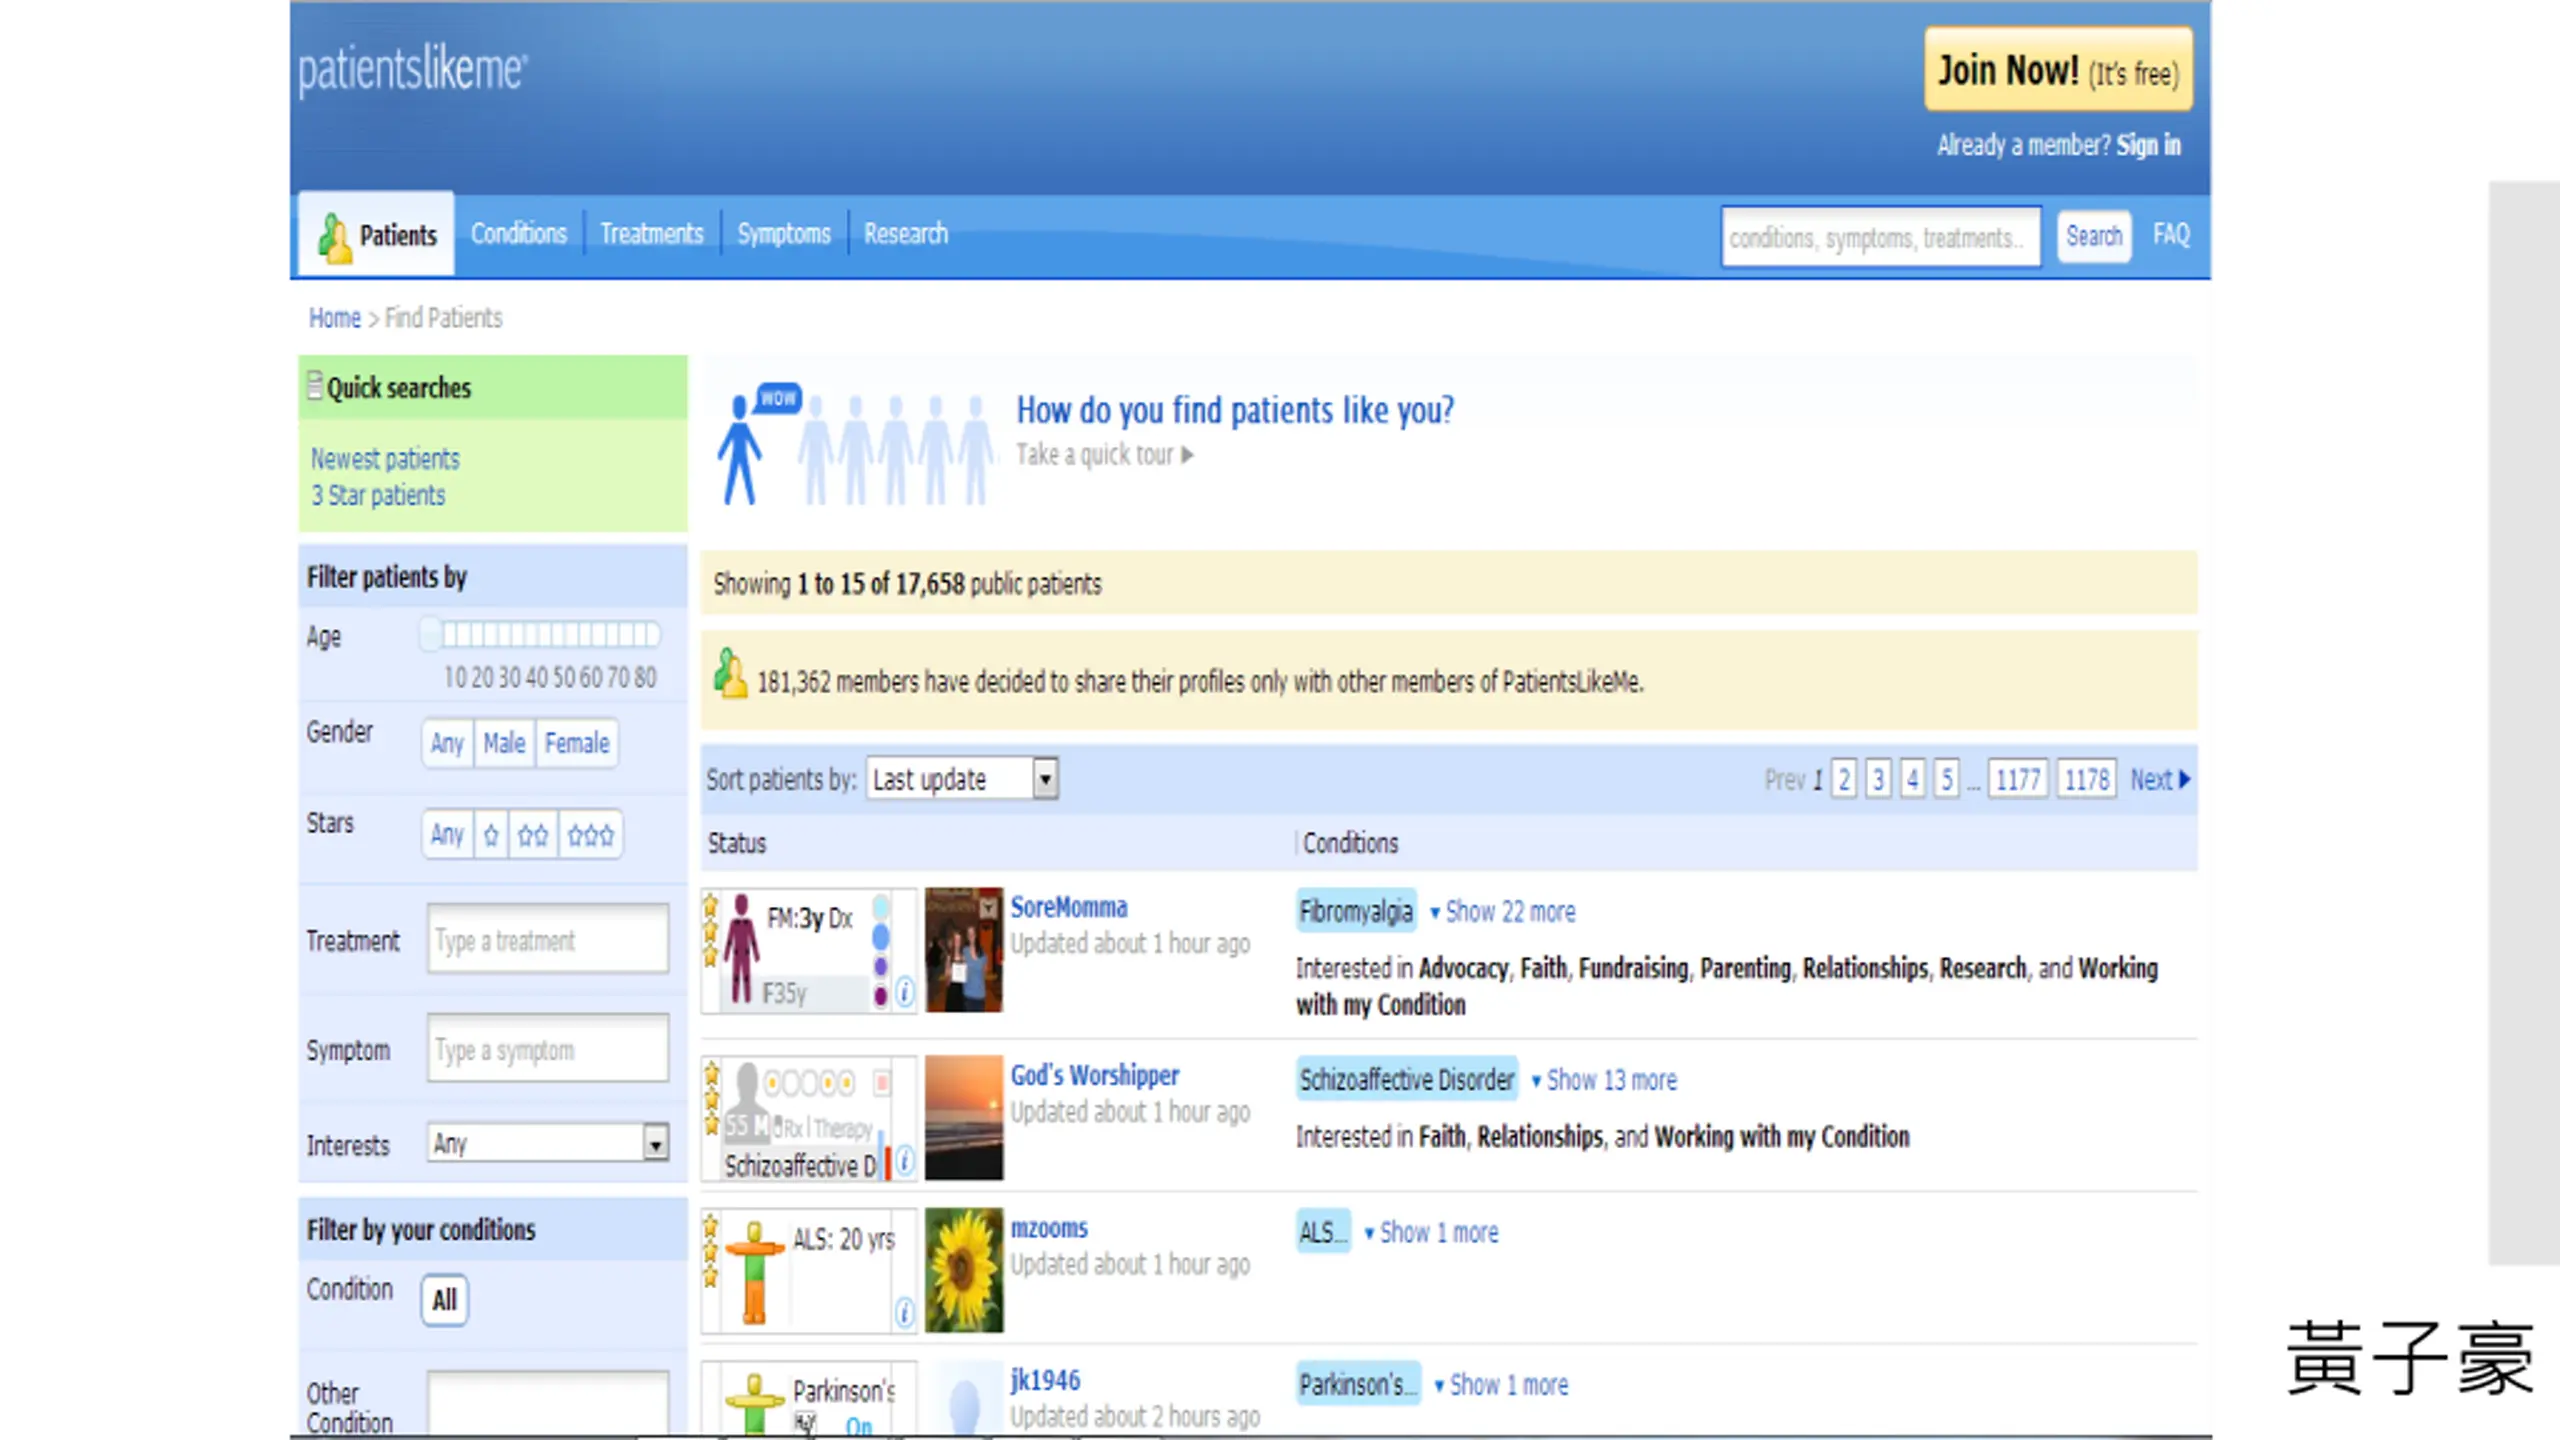Go to results page 2
This screenshot has width=2560, height=1440.
(1844, 779)
